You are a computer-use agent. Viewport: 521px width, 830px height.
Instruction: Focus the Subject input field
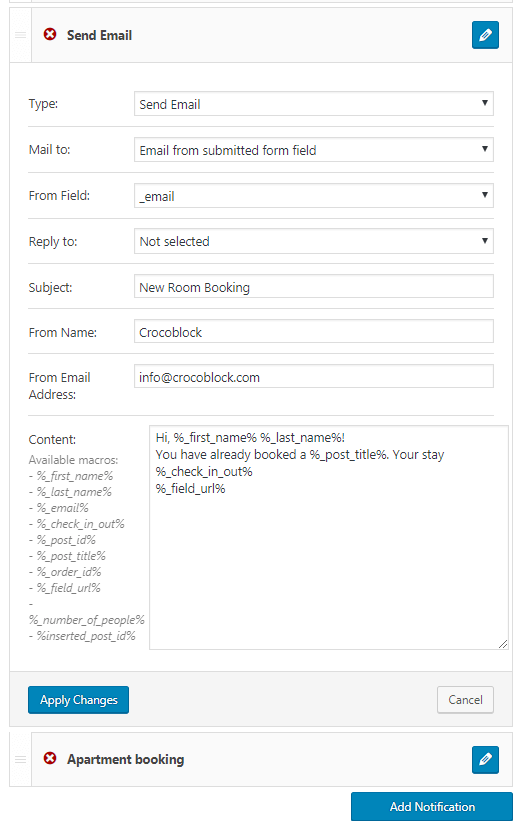(313, 286)
